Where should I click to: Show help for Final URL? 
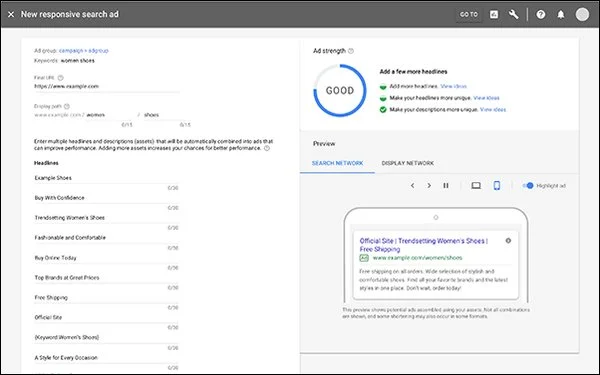coord(60,78)
